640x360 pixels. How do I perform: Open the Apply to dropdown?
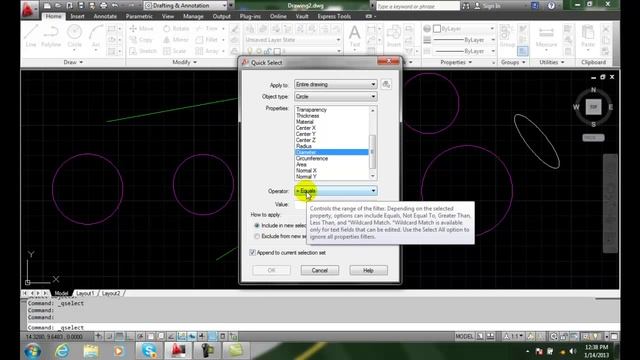point(336,84)
